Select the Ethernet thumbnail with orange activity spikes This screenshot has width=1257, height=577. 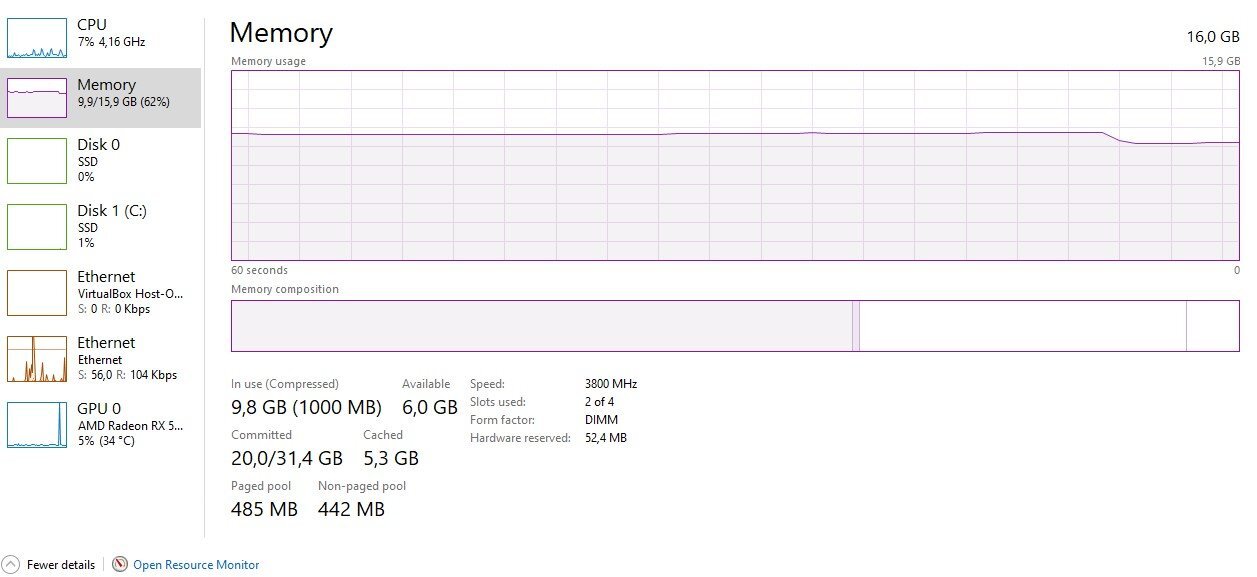(37, 359)
